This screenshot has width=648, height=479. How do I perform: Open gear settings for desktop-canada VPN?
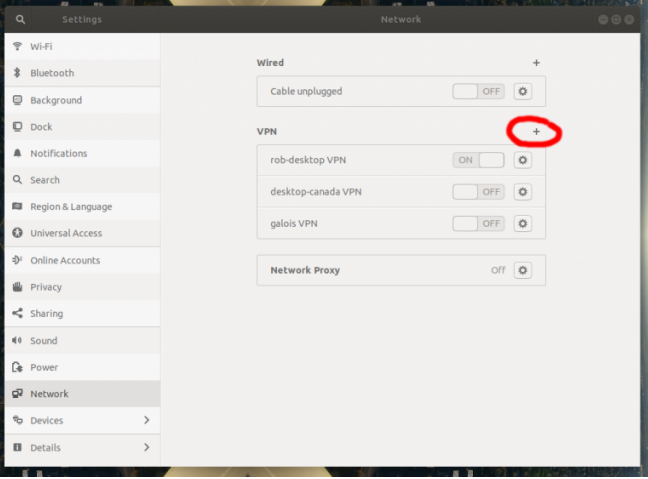pyautogui.click(x=522, y=192)
